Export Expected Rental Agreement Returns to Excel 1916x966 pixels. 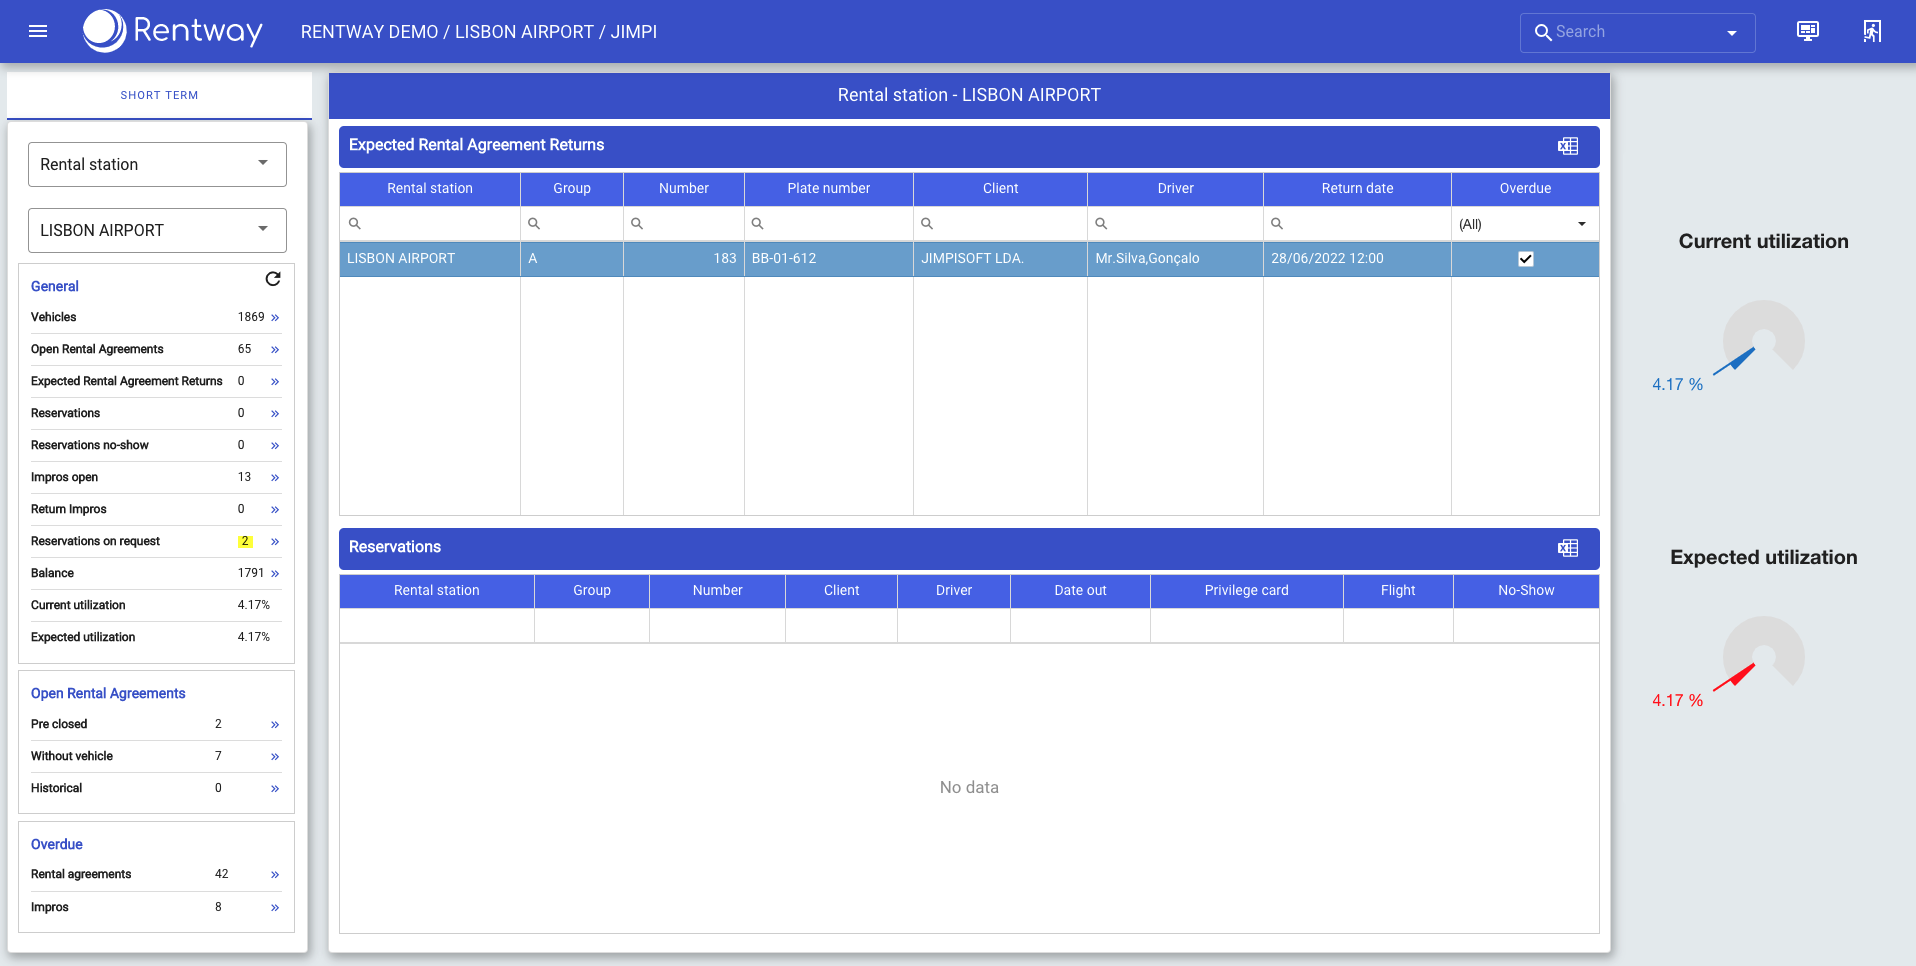(x=1567, y=145)
